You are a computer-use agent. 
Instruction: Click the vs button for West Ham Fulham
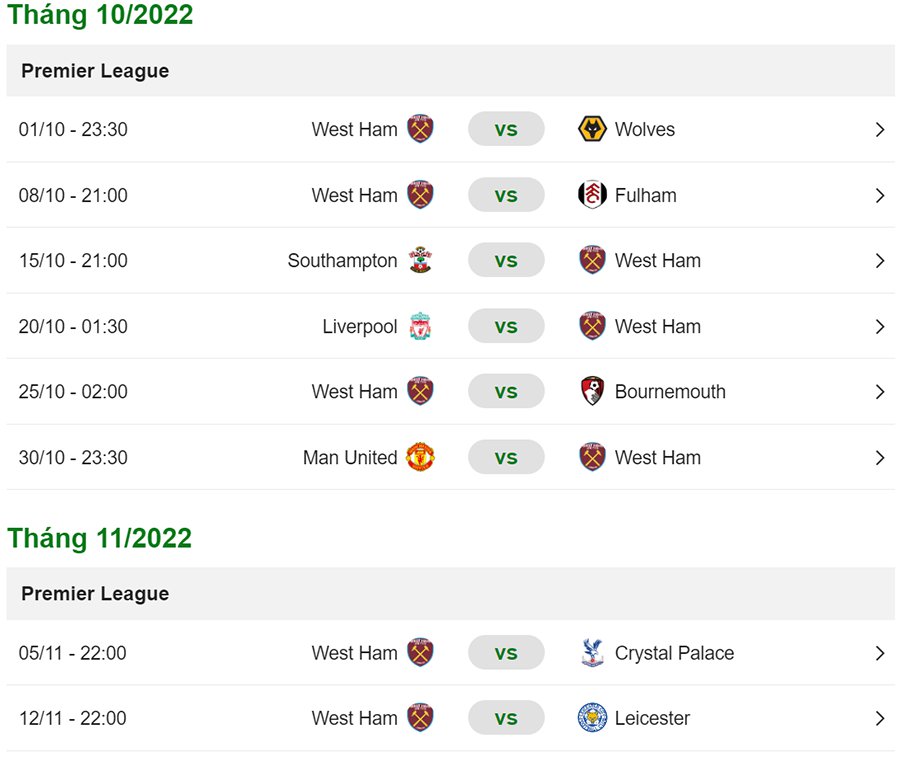(x=506, y=195)
